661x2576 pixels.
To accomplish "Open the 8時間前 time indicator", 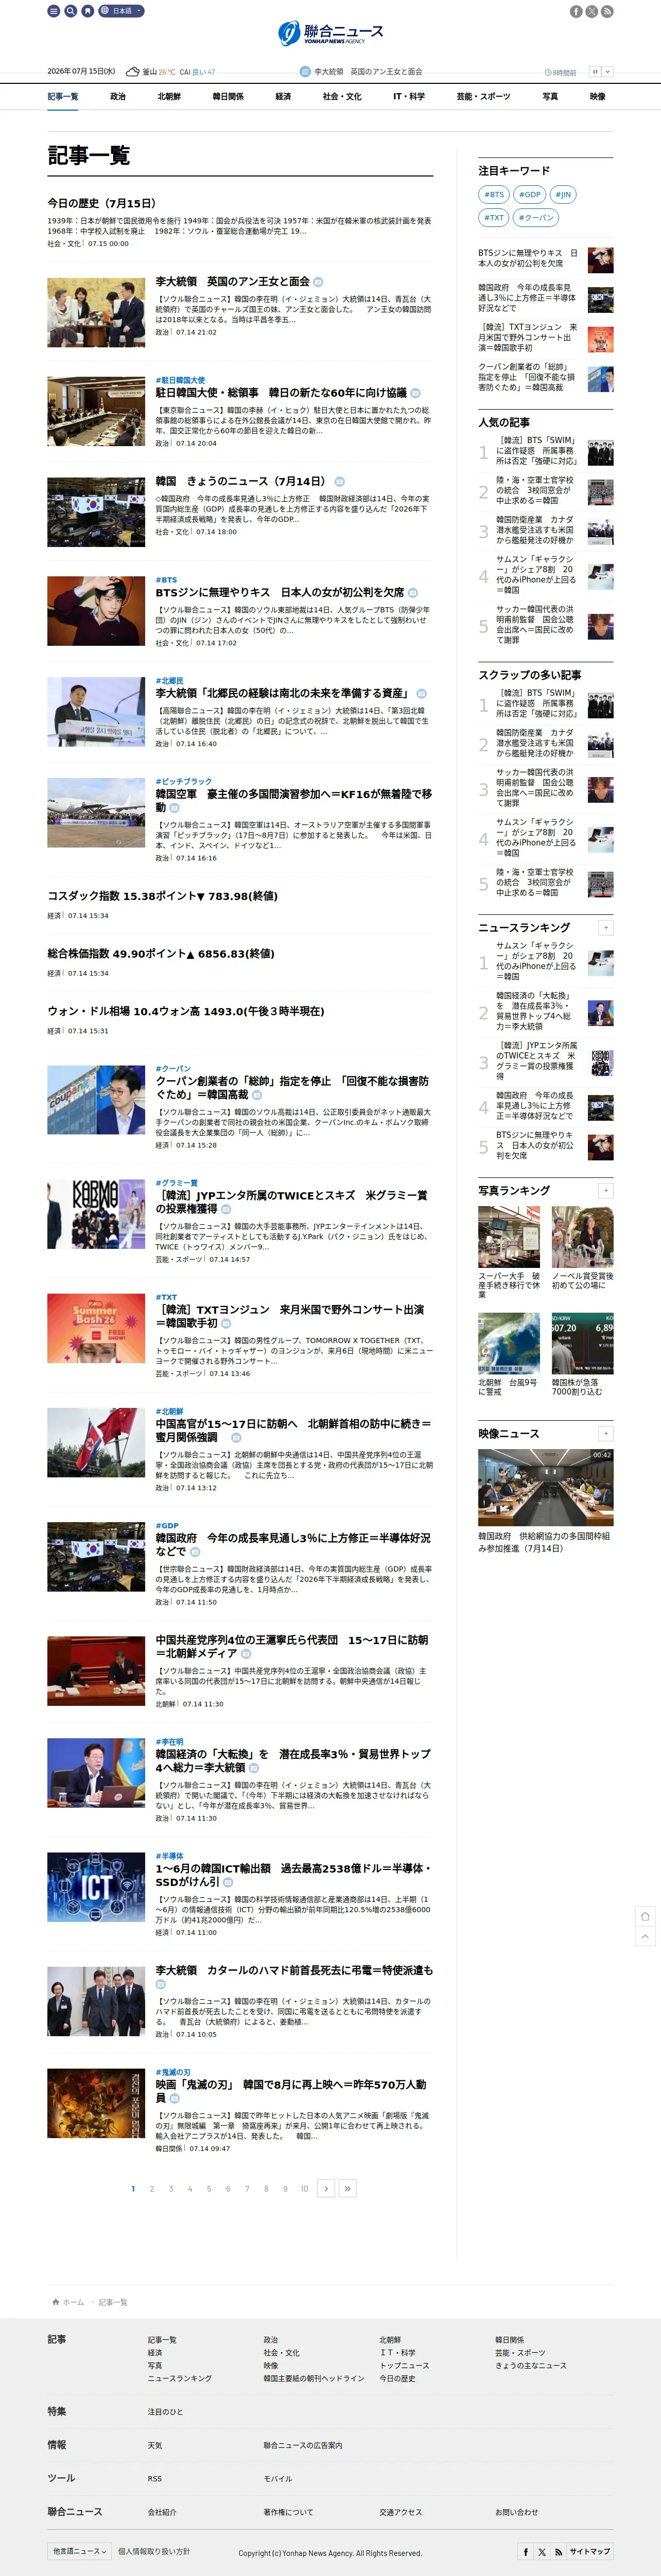I will pyautogui.click(x=561, y=73).
